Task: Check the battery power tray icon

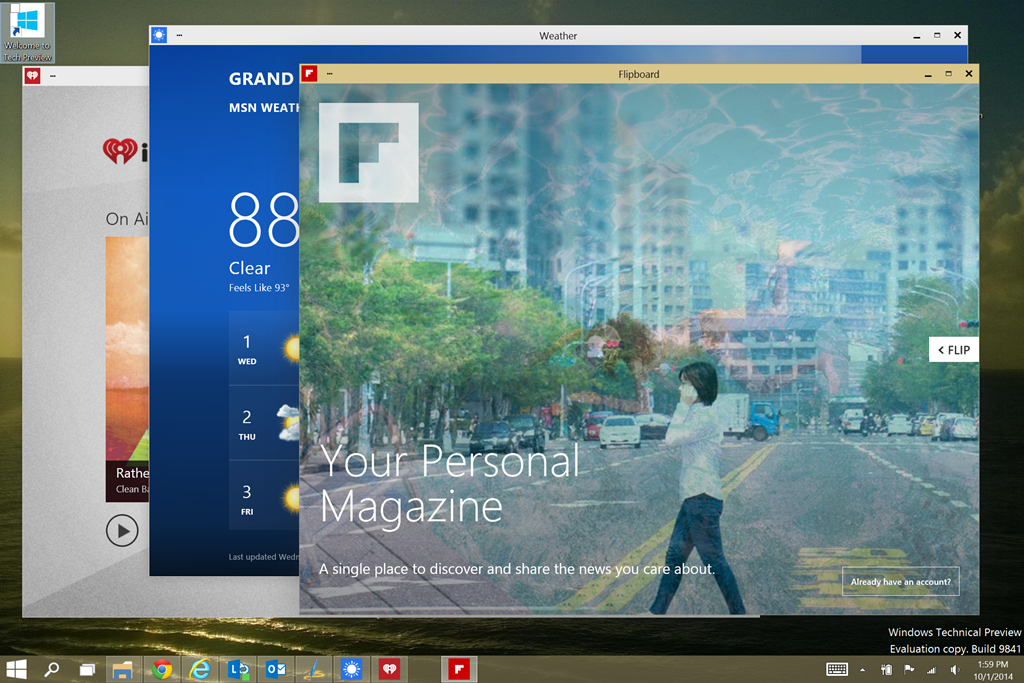Action: 886,669
